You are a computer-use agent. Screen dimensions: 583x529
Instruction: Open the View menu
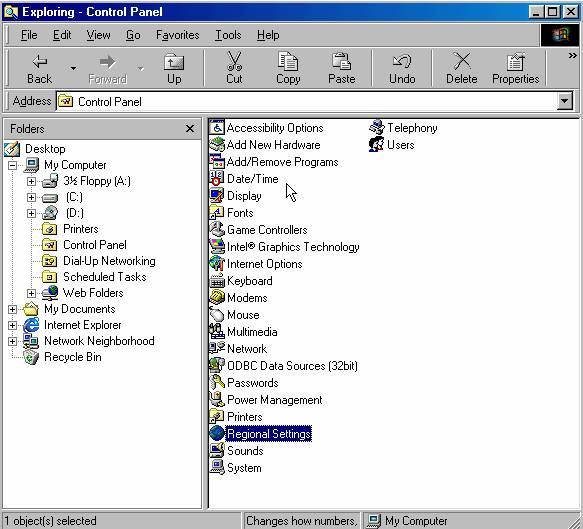98,35
